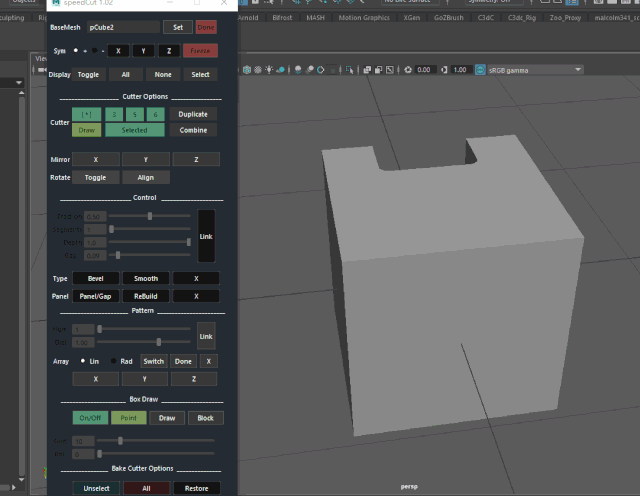Switch to the Motion Graphics shelf tab
The width and height of the screenshot is (640, 496).
[x=364, y=17]
